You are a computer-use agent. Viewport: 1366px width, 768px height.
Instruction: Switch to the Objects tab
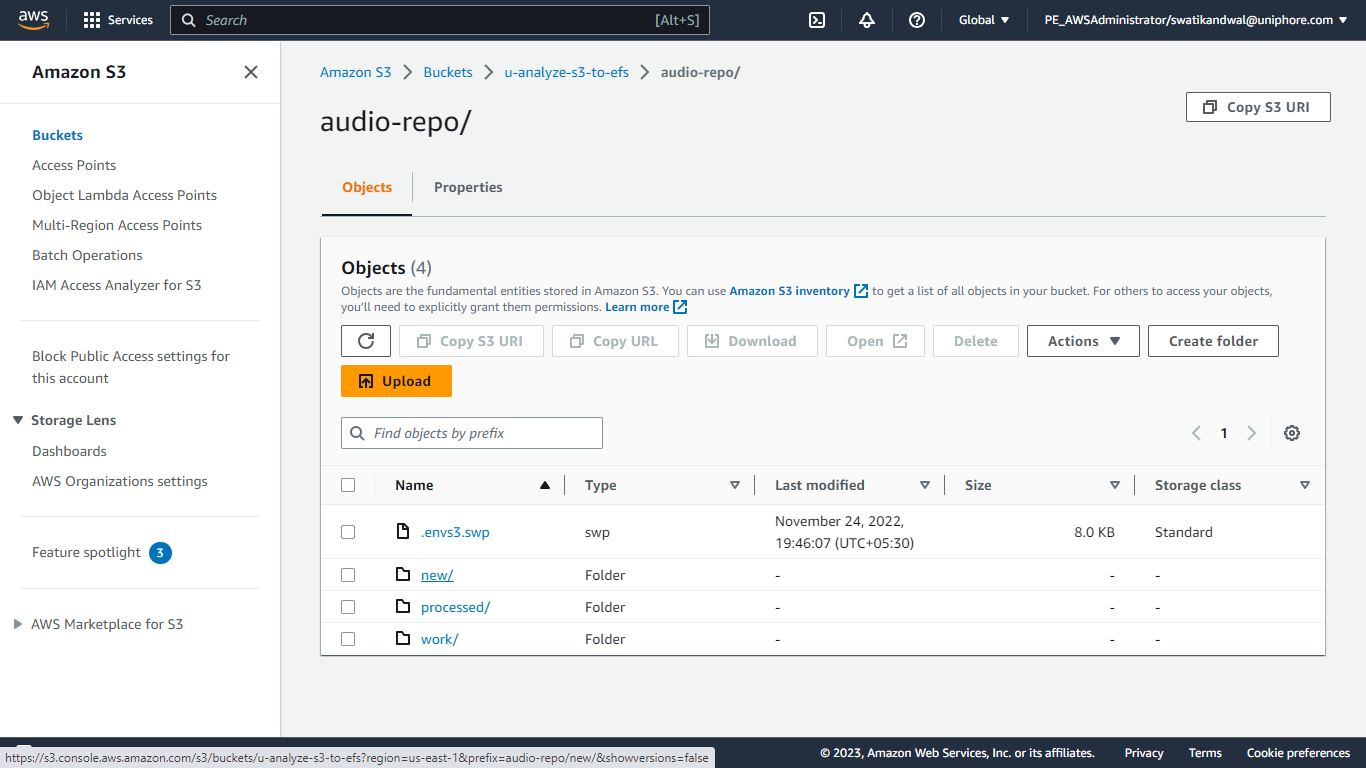pos(367,187)
